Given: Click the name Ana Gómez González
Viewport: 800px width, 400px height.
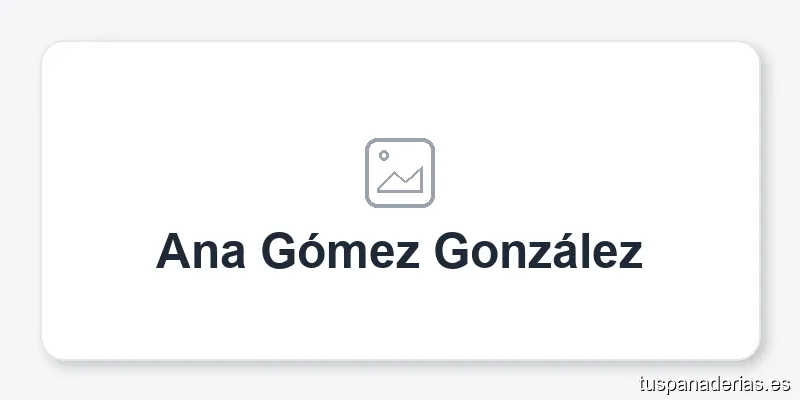Looking at the screenshot, I should point(400,253).
